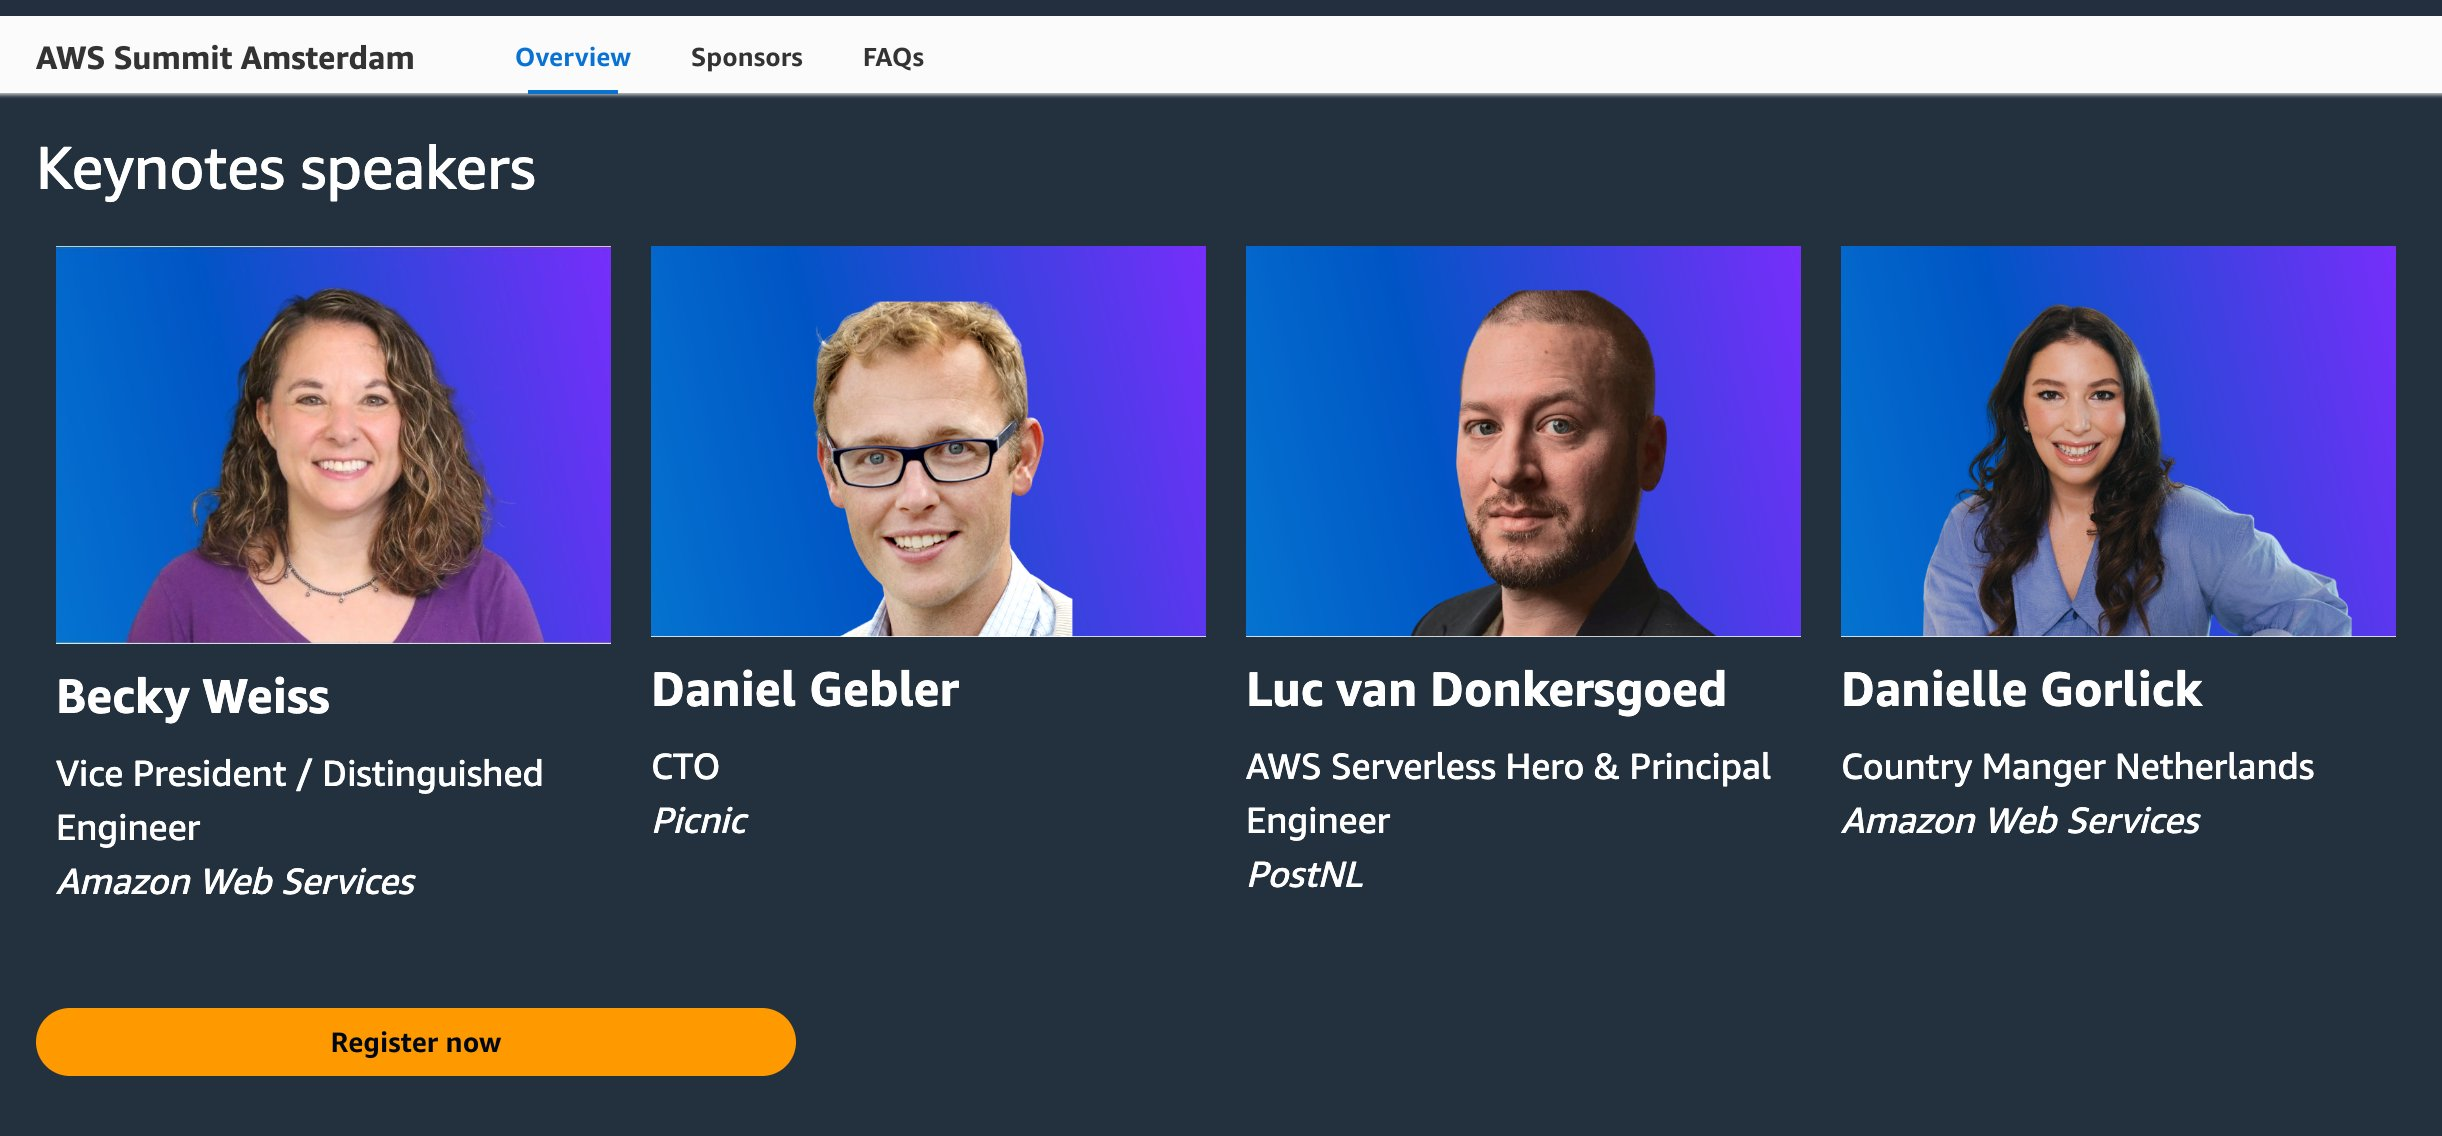
Task: Click Becky Weiss's job title text
Action: pyautogui.click(x=300, y=799)
